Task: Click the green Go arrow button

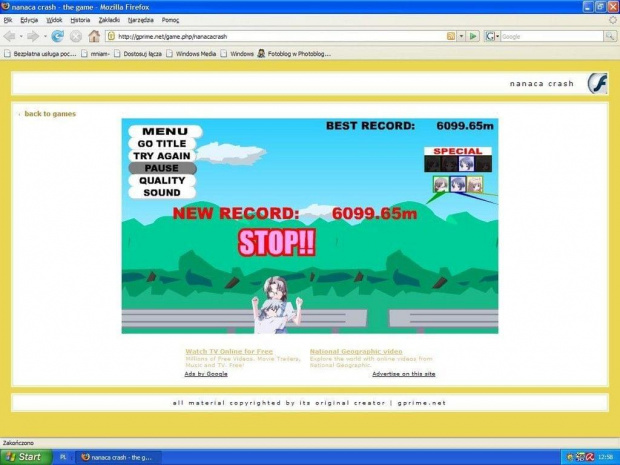Action: [x=473, y=36]
